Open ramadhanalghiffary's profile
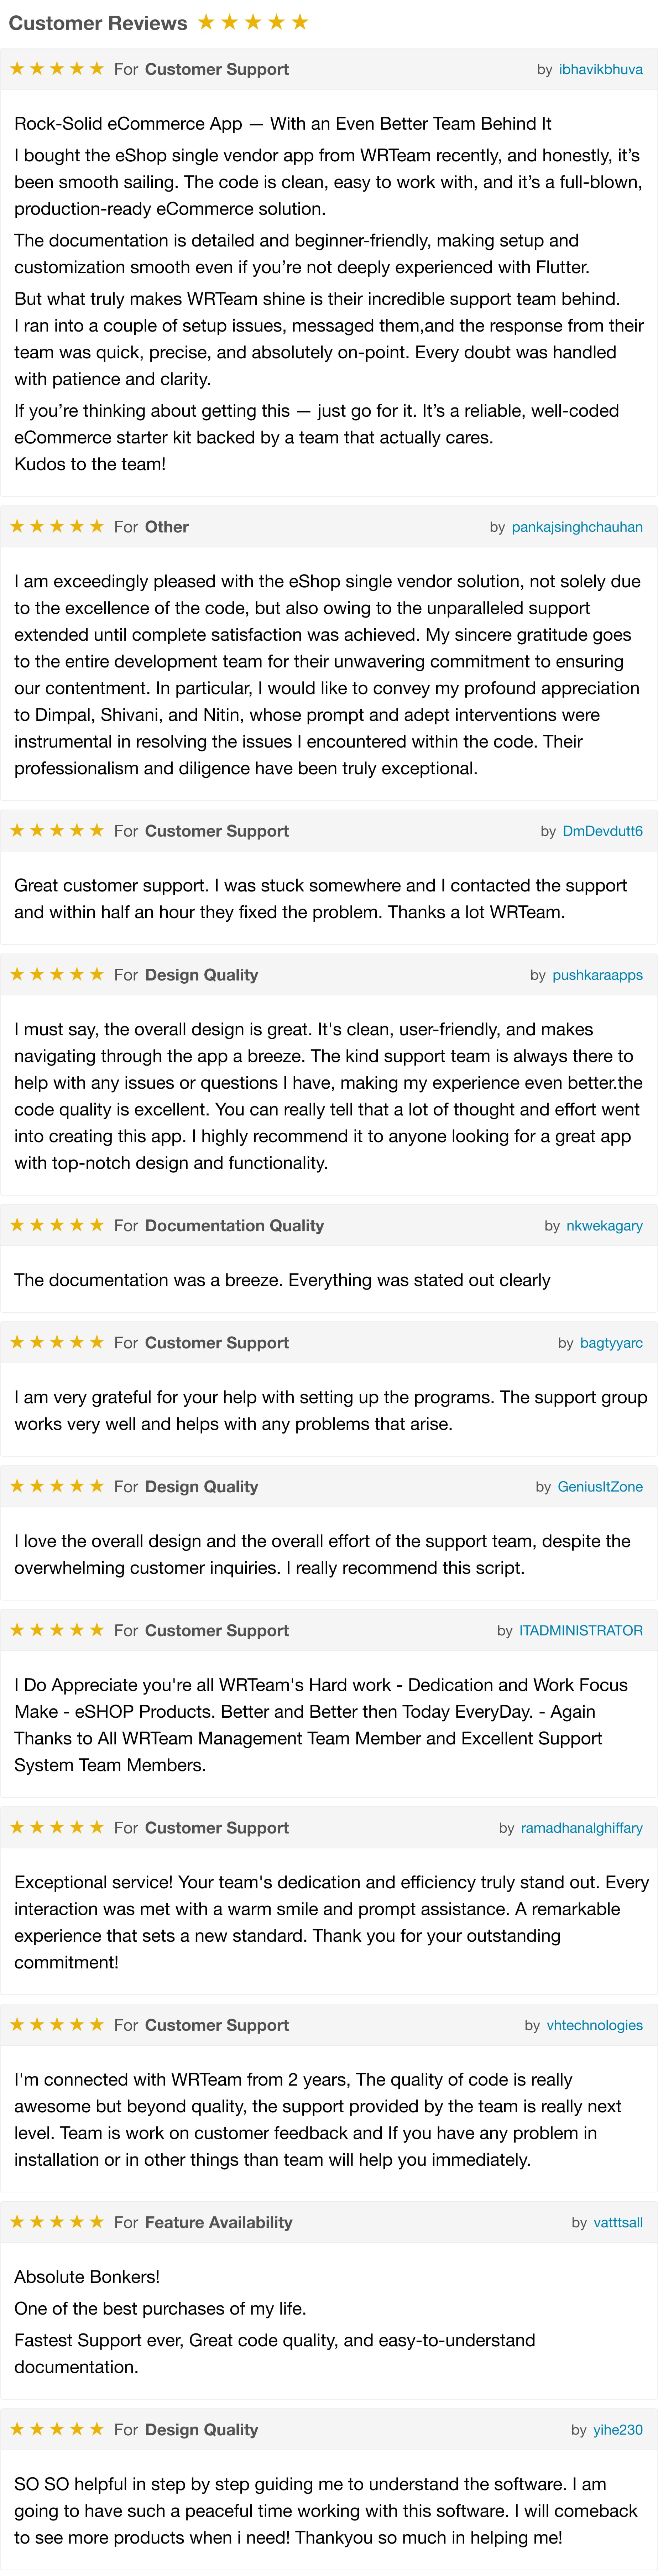Image resolution: width=658 pixels, height=2576 pixels. pos(581,1828)
